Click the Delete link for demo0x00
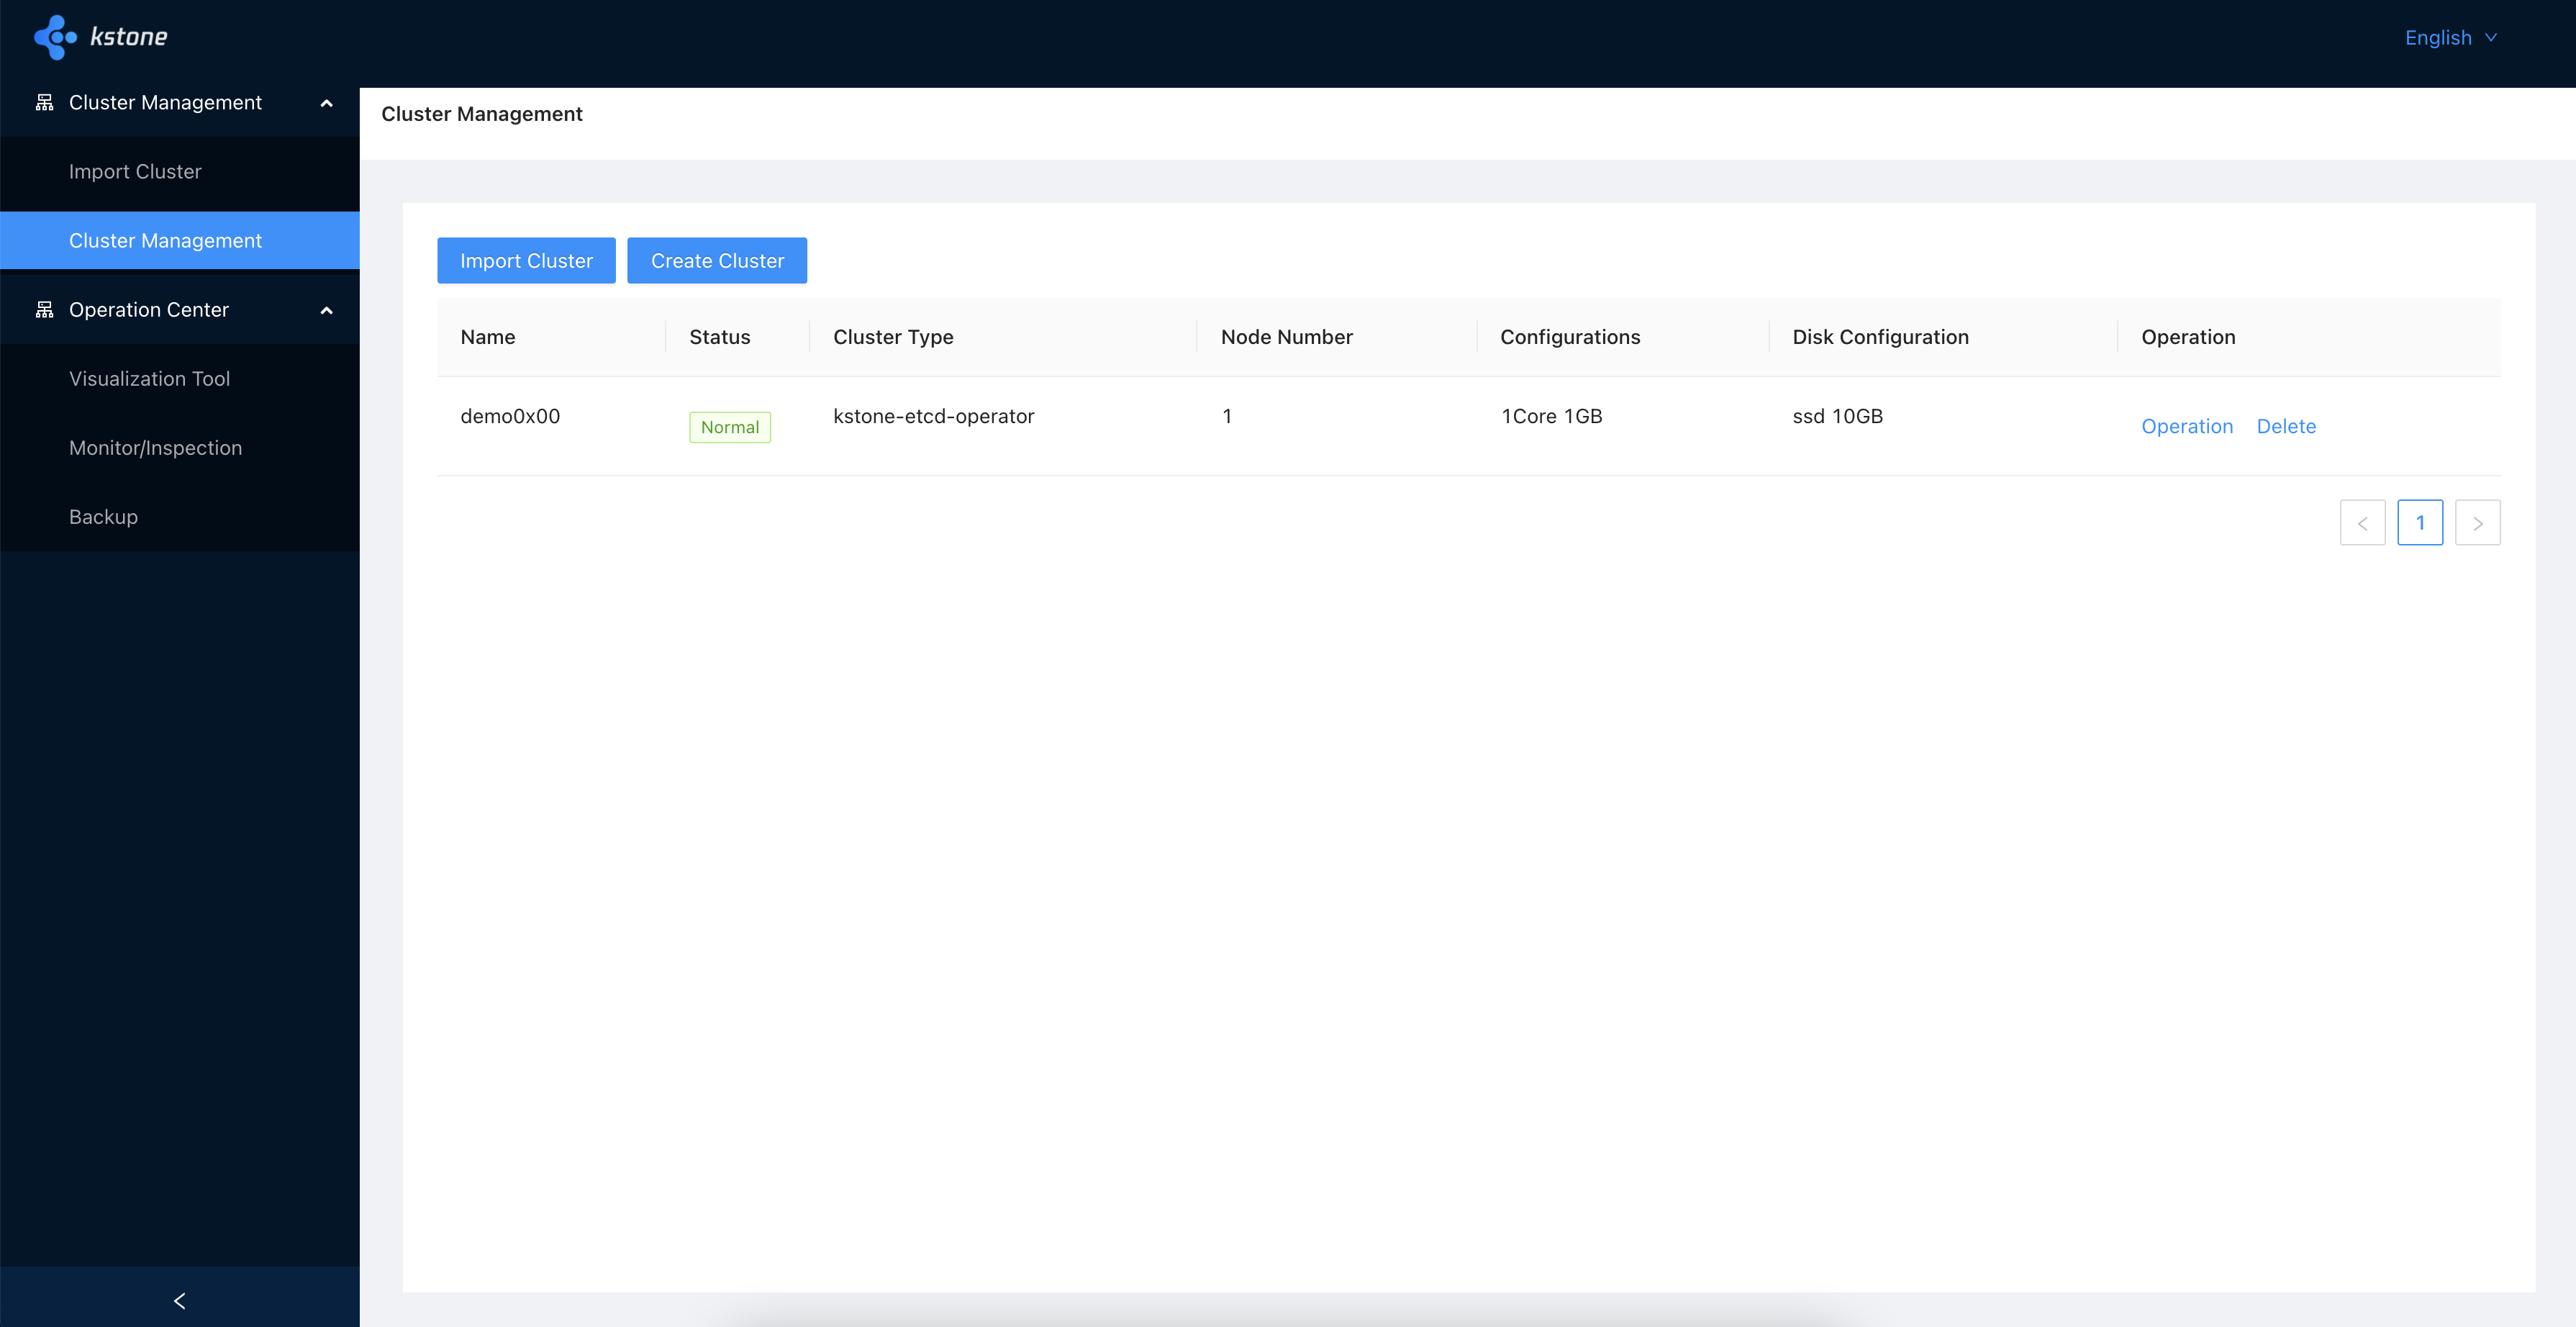The height and width of the screenshot is (1327, 2576). pos(2287,425)
